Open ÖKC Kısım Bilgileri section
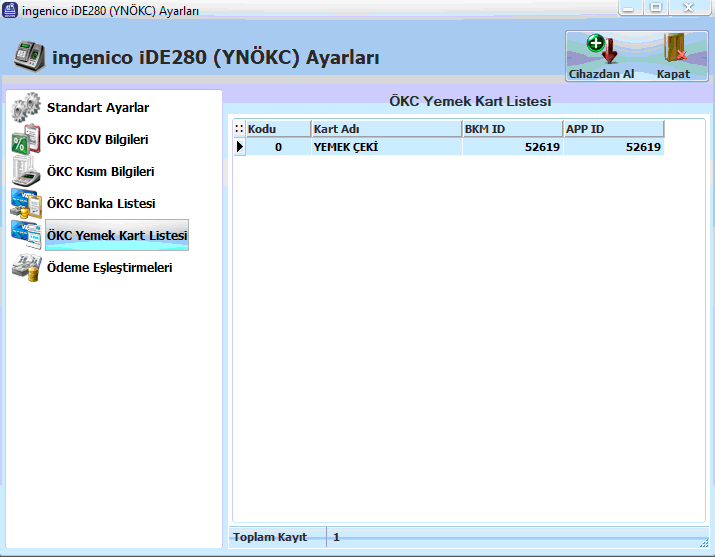 click(x=101, y=171)
